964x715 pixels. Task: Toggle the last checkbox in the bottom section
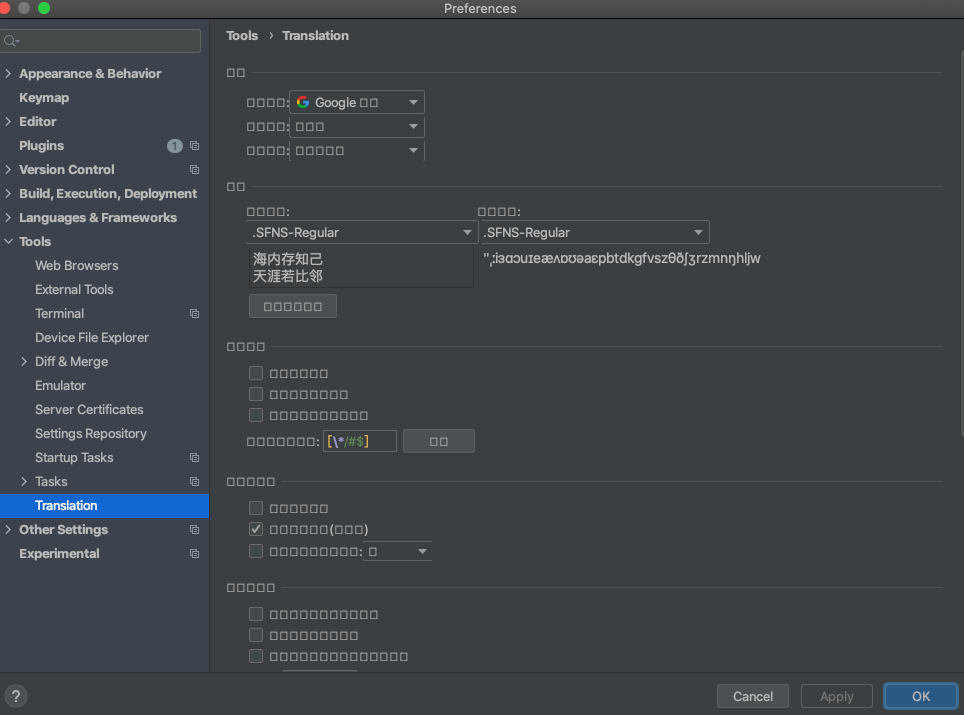point(256,656)
